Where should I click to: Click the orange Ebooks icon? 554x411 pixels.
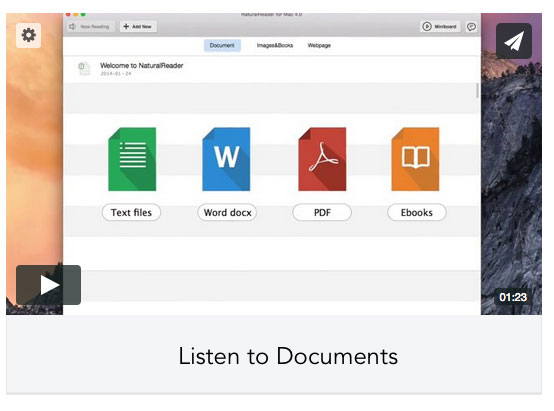tap(416, 159)
